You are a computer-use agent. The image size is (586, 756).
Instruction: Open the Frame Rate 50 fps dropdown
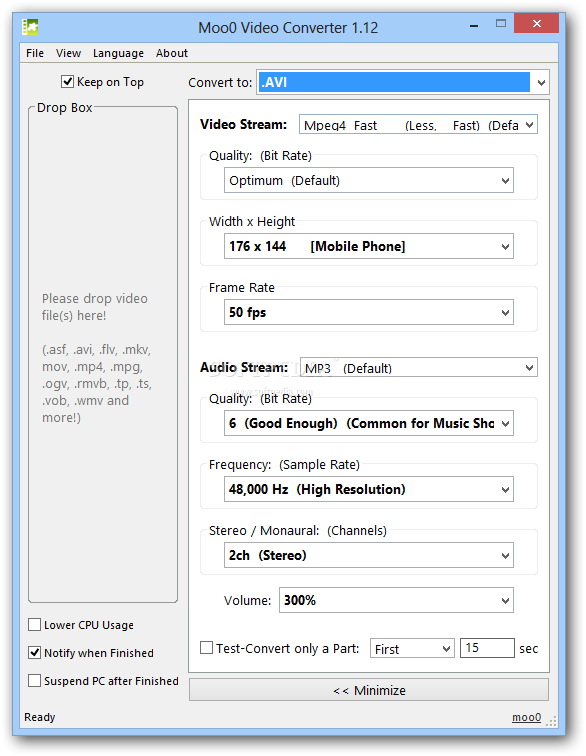tap(368, 312)
